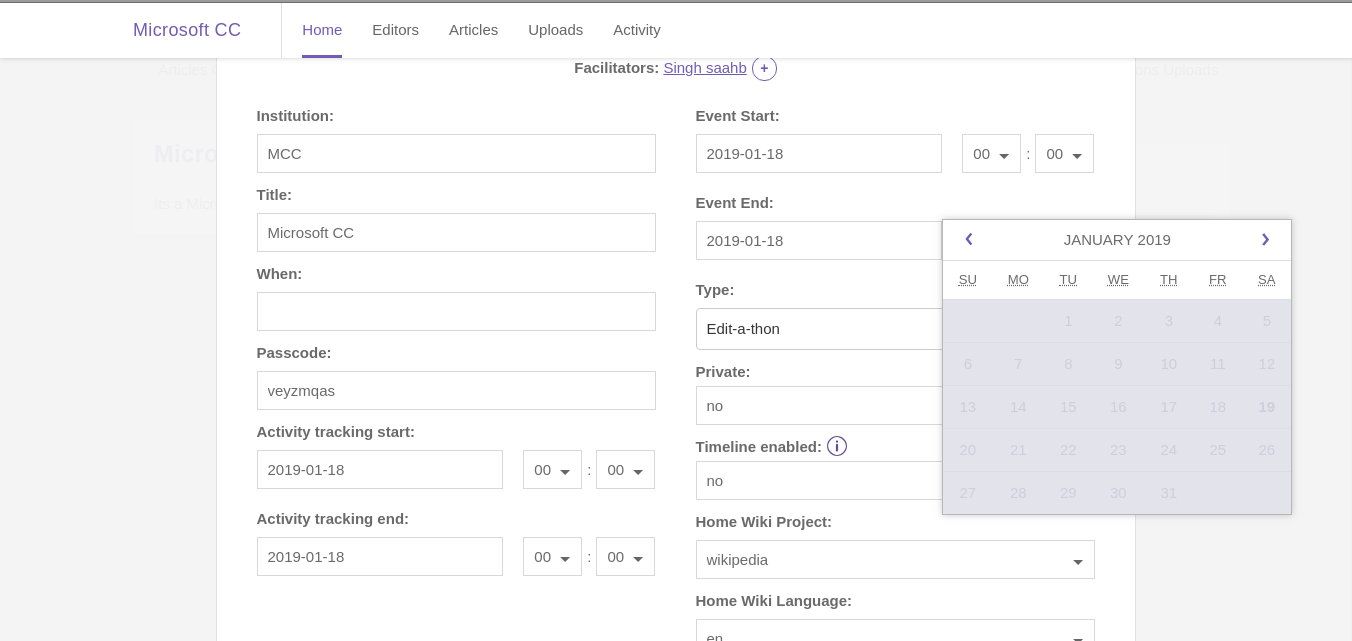Open the Uploads tab
Screen dimensions: 1352x641
tap(555, 30)
